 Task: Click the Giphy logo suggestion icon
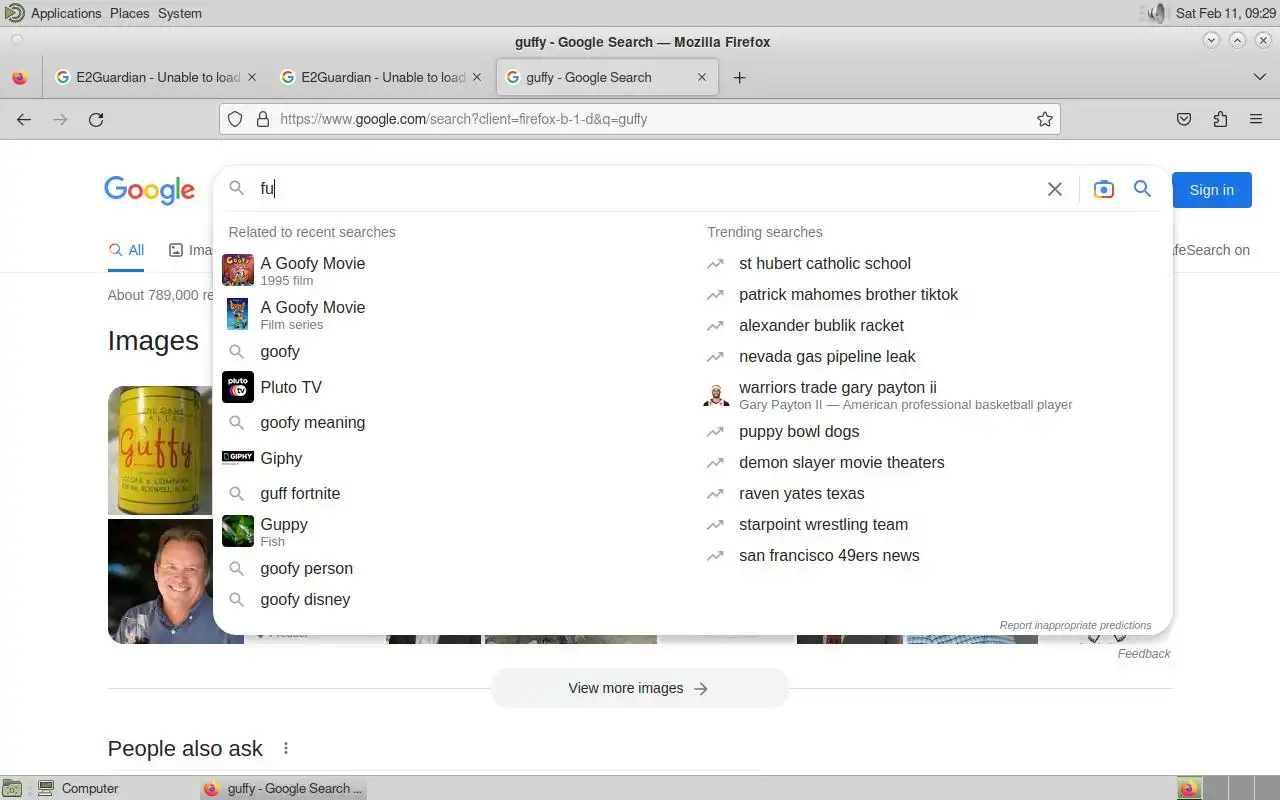pos(238,458)
